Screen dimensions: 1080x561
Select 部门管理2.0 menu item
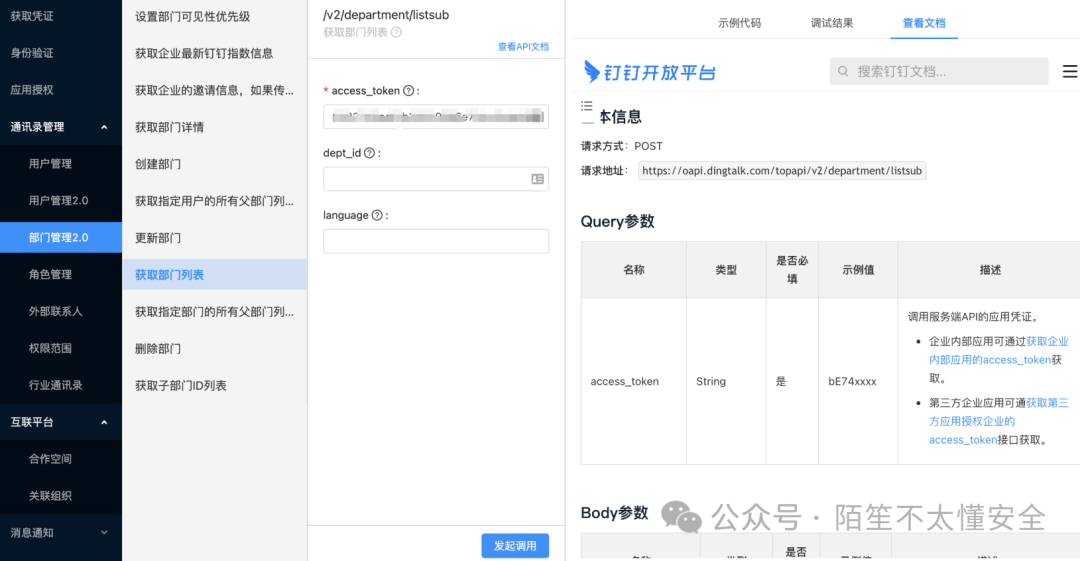point(61,237)
